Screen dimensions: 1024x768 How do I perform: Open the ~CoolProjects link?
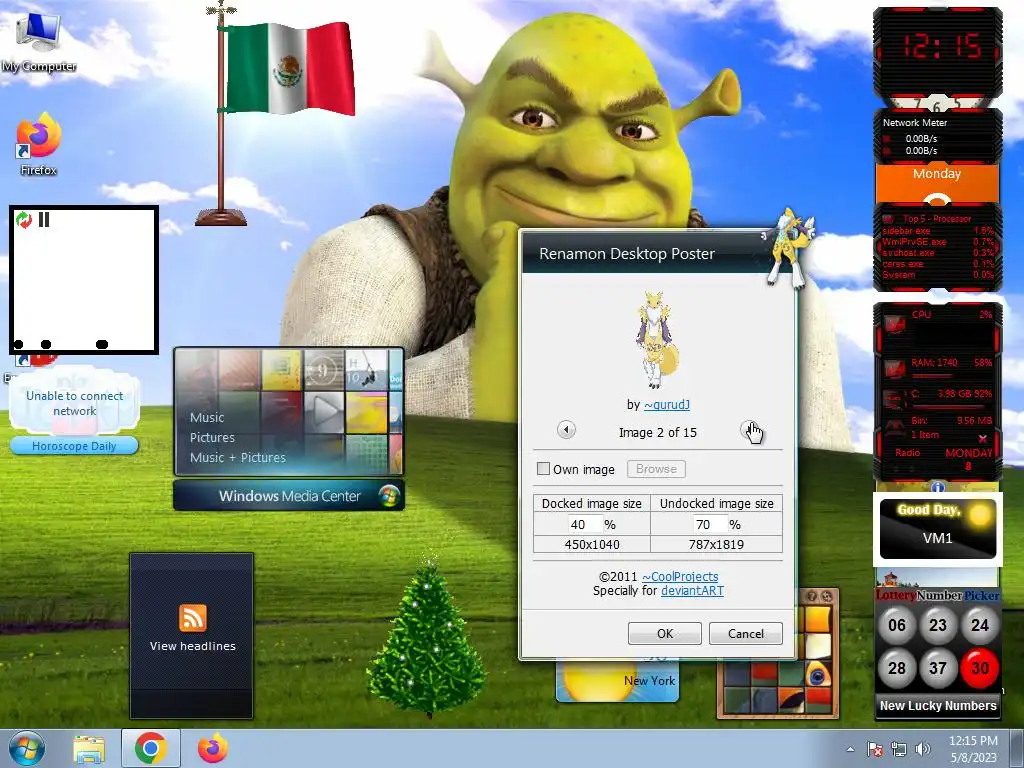(x=680, y=577)
